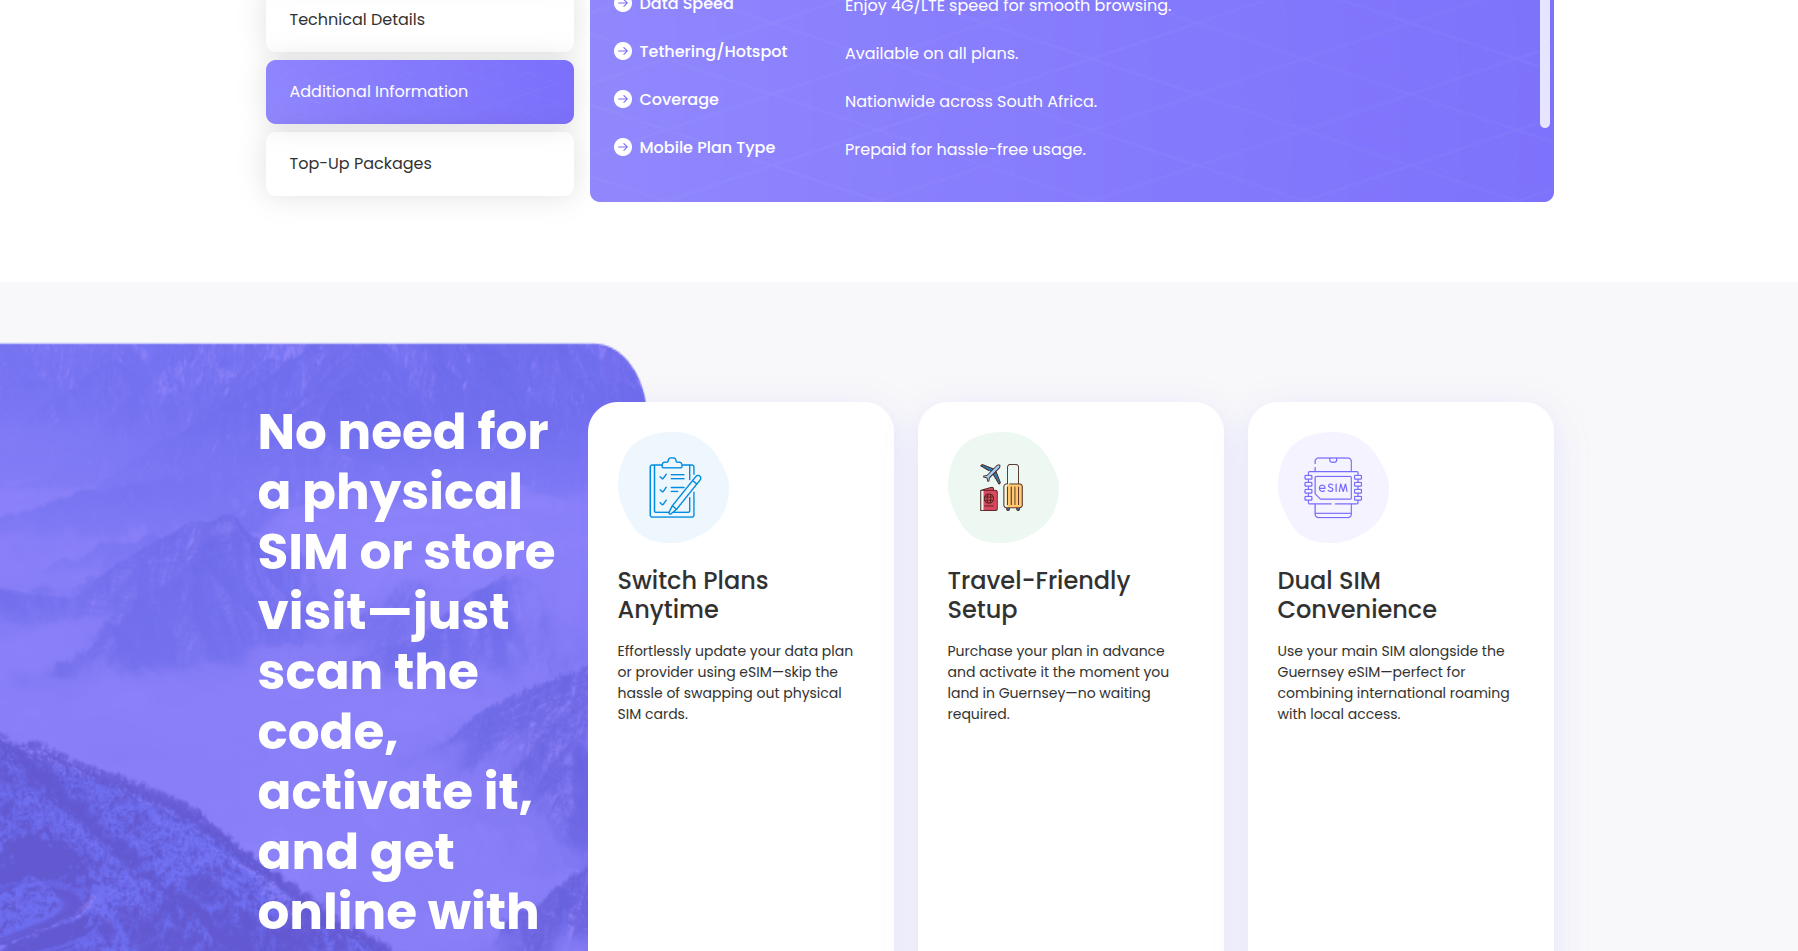
Task: Click the Prepaid for hassle-free usage text
Action: tap(964, 150)
